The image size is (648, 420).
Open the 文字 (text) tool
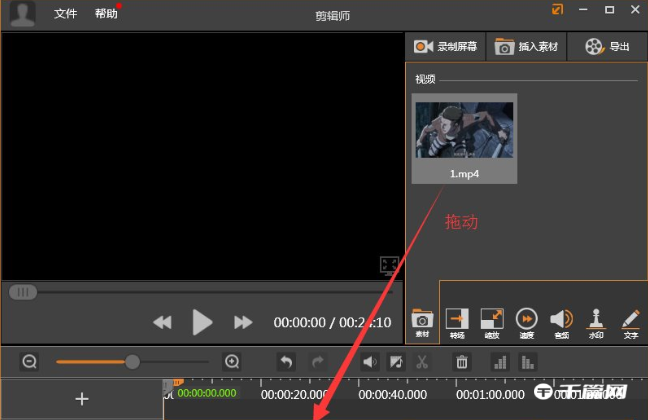pyautogui.click(x=630, y=322)
